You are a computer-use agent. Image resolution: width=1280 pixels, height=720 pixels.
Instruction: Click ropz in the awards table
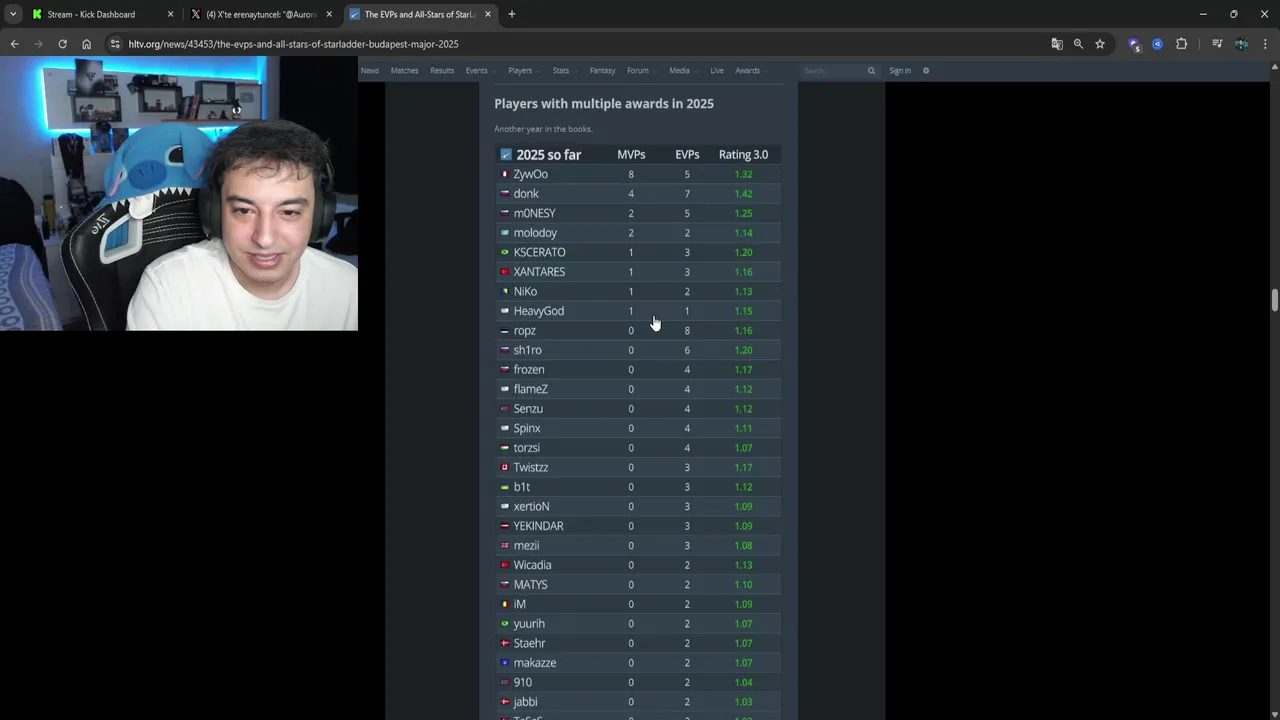pyautogui.click(x=524, y=331)
